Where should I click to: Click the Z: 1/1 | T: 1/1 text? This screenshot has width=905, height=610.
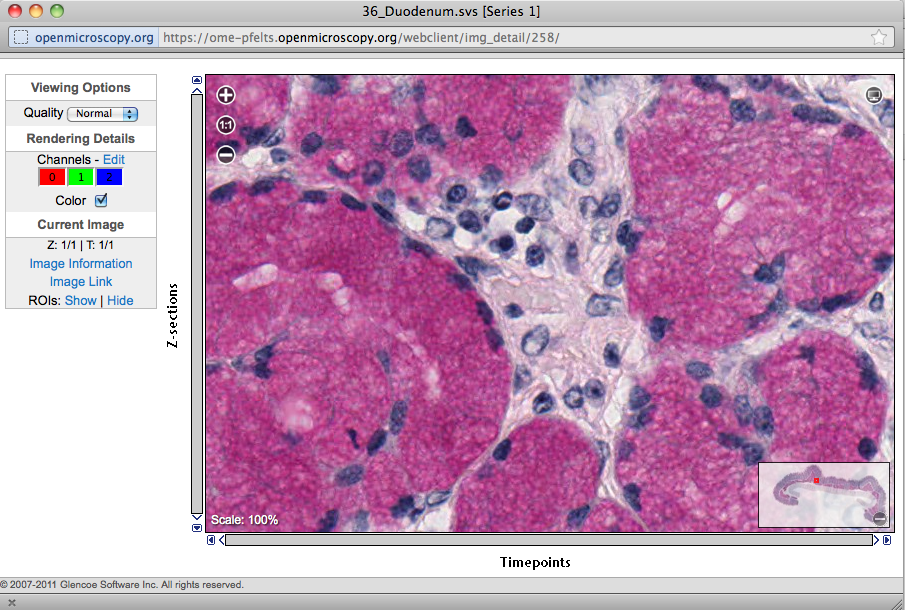81,245
